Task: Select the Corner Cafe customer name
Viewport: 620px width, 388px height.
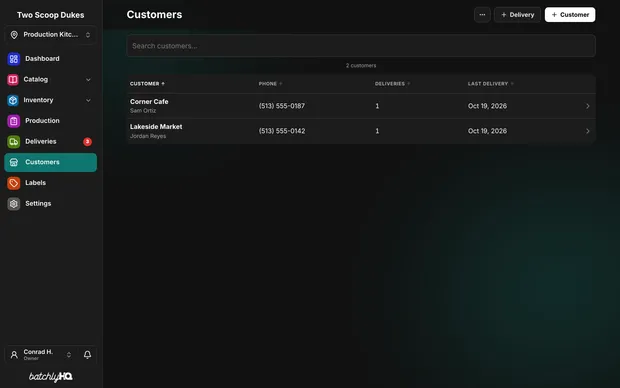Action: [149, 102]
